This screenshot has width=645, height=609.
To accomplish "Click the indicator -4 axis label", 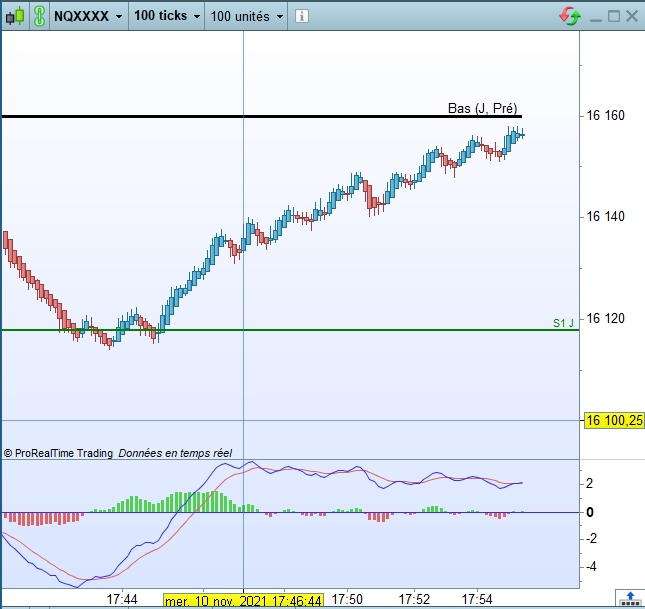I will click(591, 567).
